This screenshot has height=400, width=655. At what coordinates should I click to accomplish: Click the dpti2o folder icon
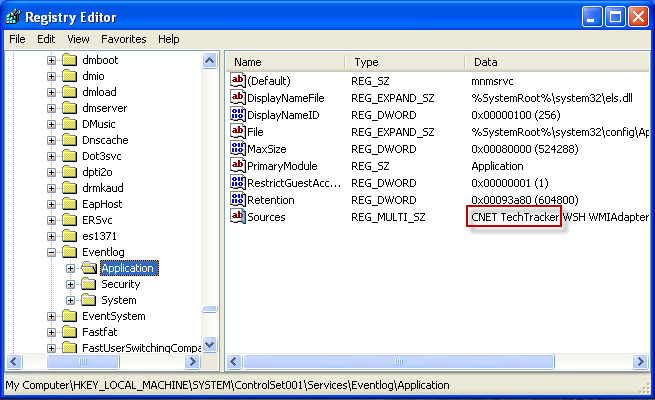[69, 172]
